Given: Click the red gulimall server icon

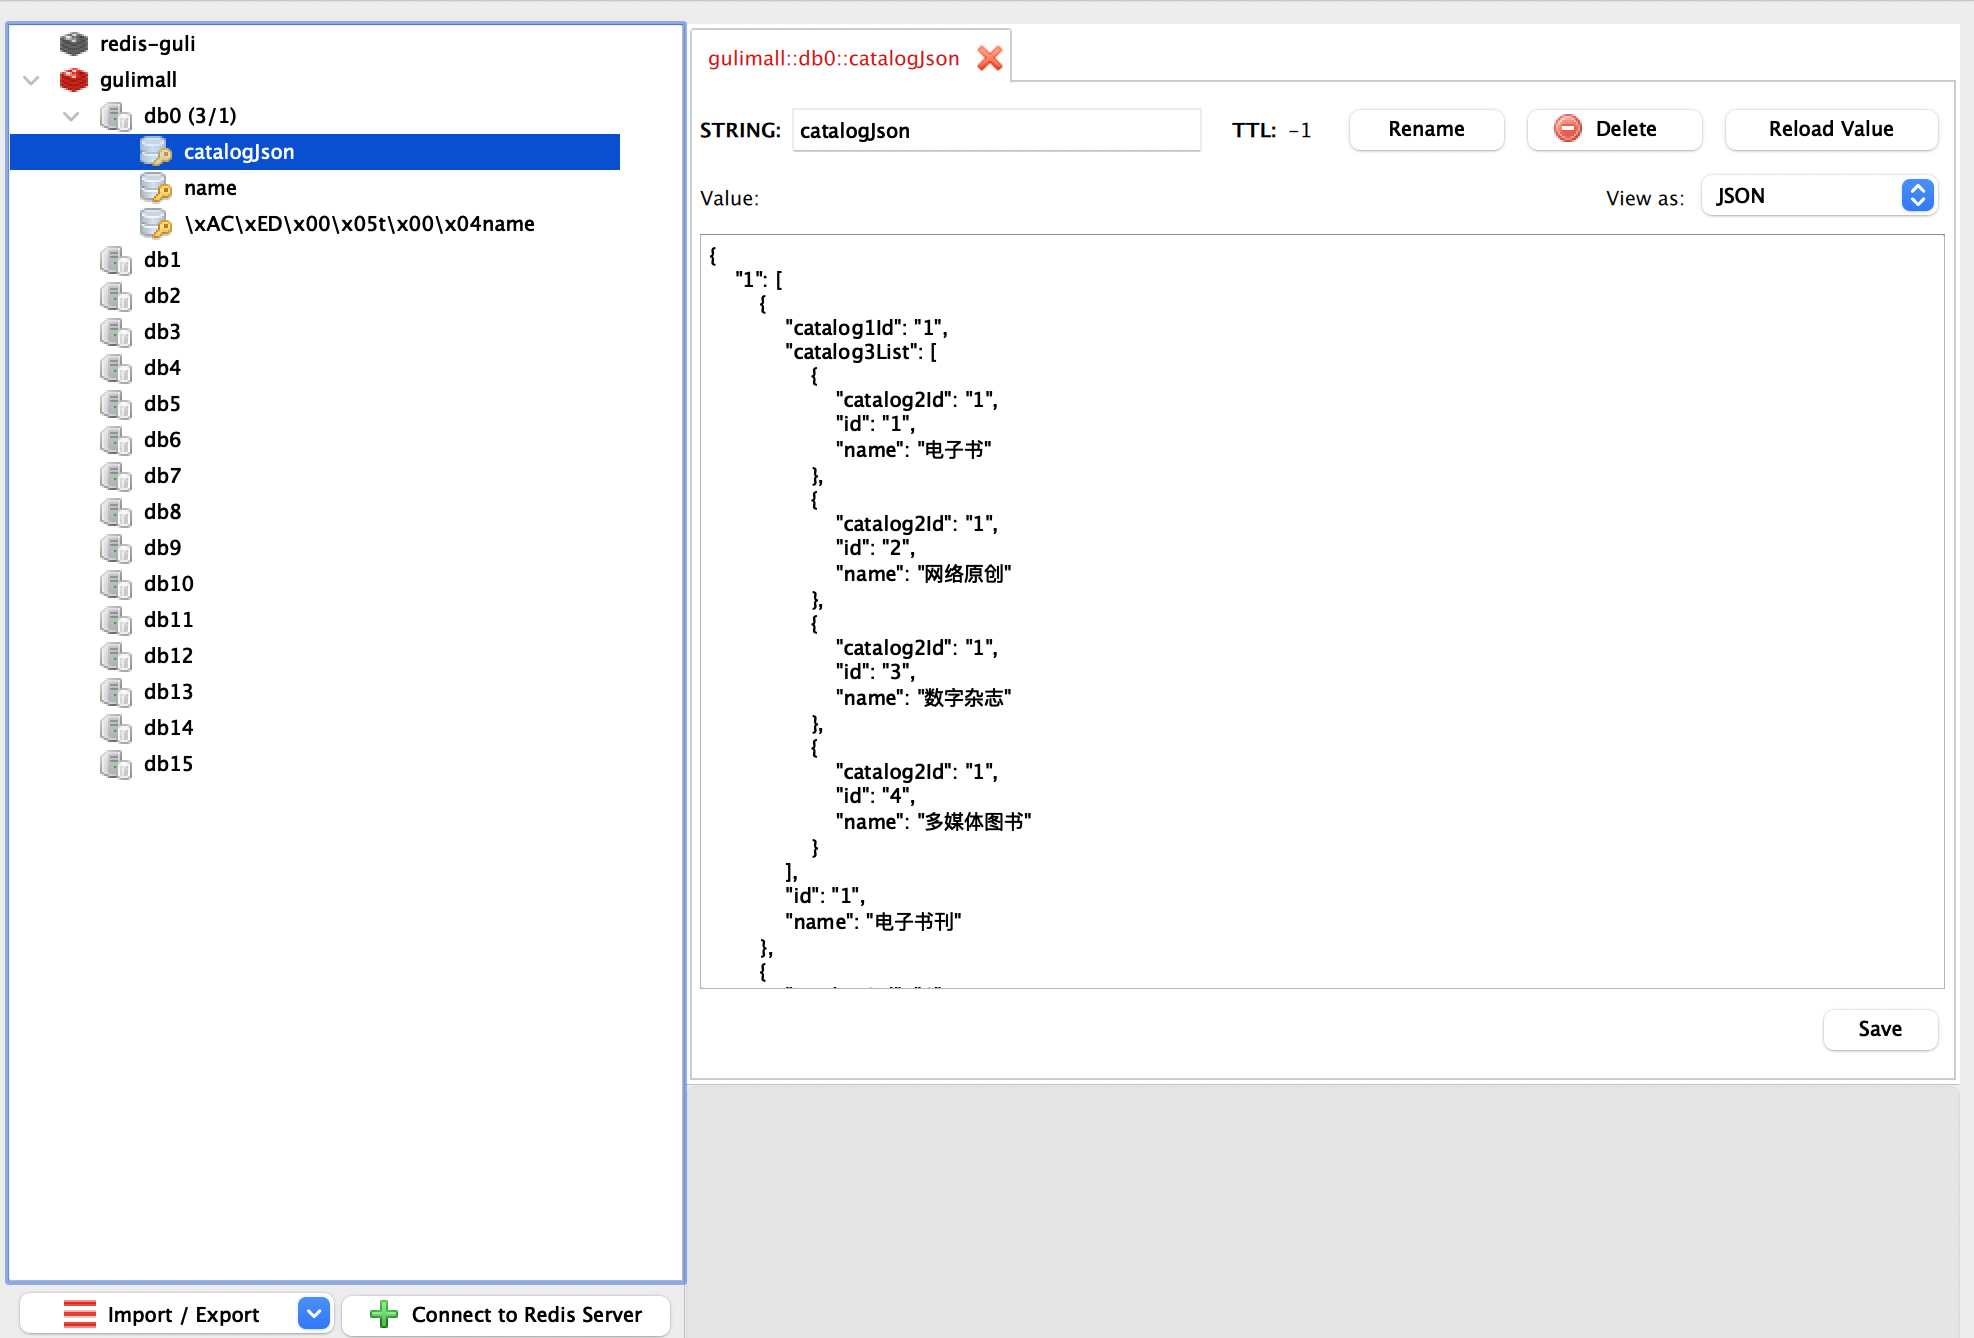Looking at the screenshot, I should pos(74,80).
